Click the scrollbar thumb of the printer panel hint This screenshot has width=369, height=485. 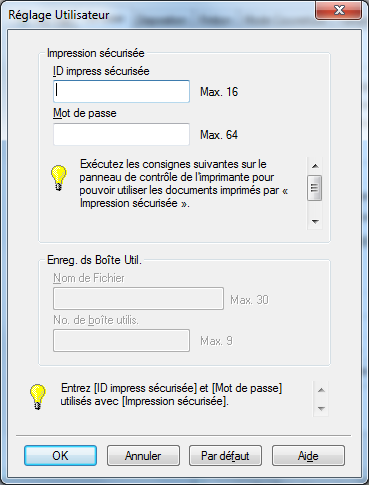click(315, 188)
